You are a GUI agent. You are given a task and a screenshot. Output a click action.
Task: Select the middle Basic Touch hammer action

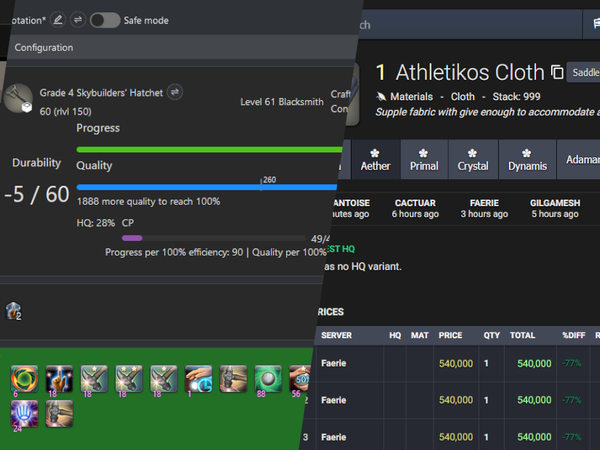pos(129,379)
